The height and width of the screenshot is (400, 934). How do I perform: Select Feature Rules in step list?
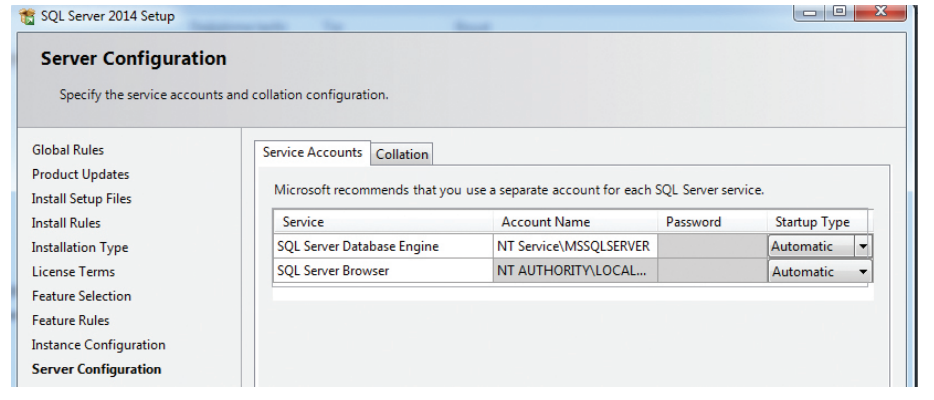click(x=70, y=320)
